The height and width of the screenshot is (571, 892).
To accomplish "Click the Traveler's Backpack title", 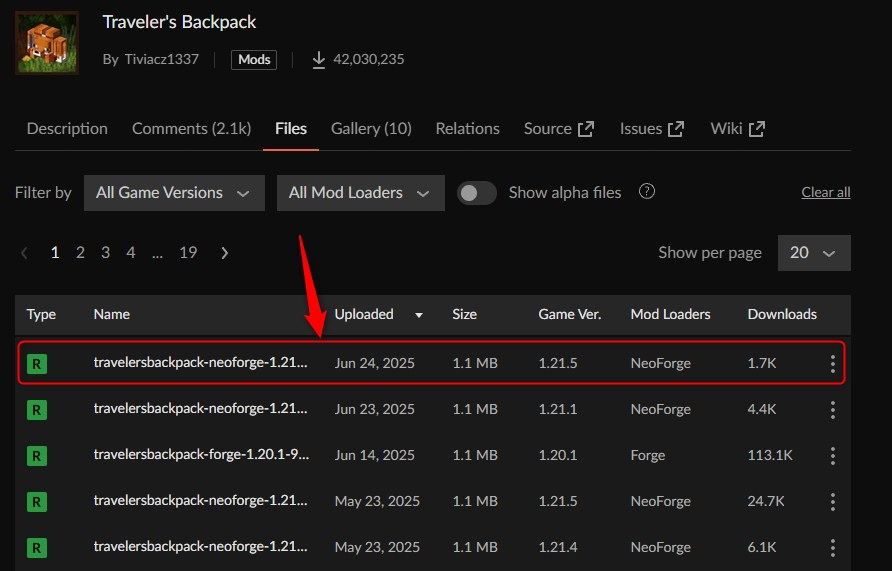I will coord(179,22).
